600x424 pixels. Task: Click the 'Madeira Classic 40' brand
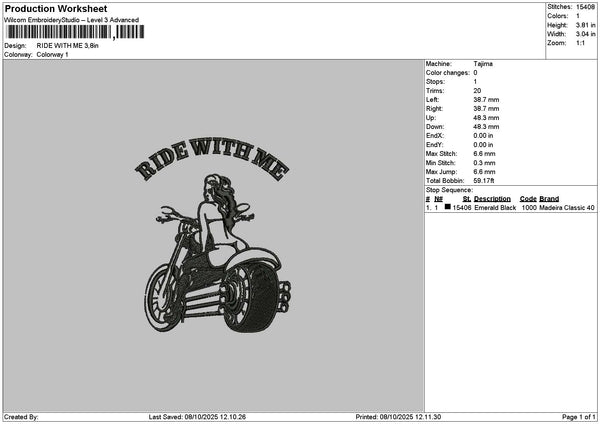point(567,208)
